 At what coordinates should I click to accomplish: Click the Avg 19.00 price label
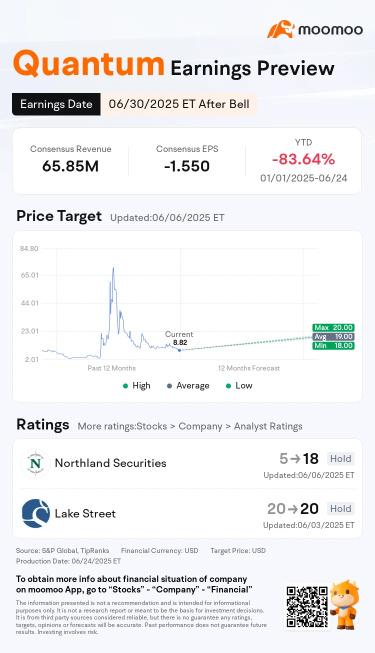click(333, 336)
